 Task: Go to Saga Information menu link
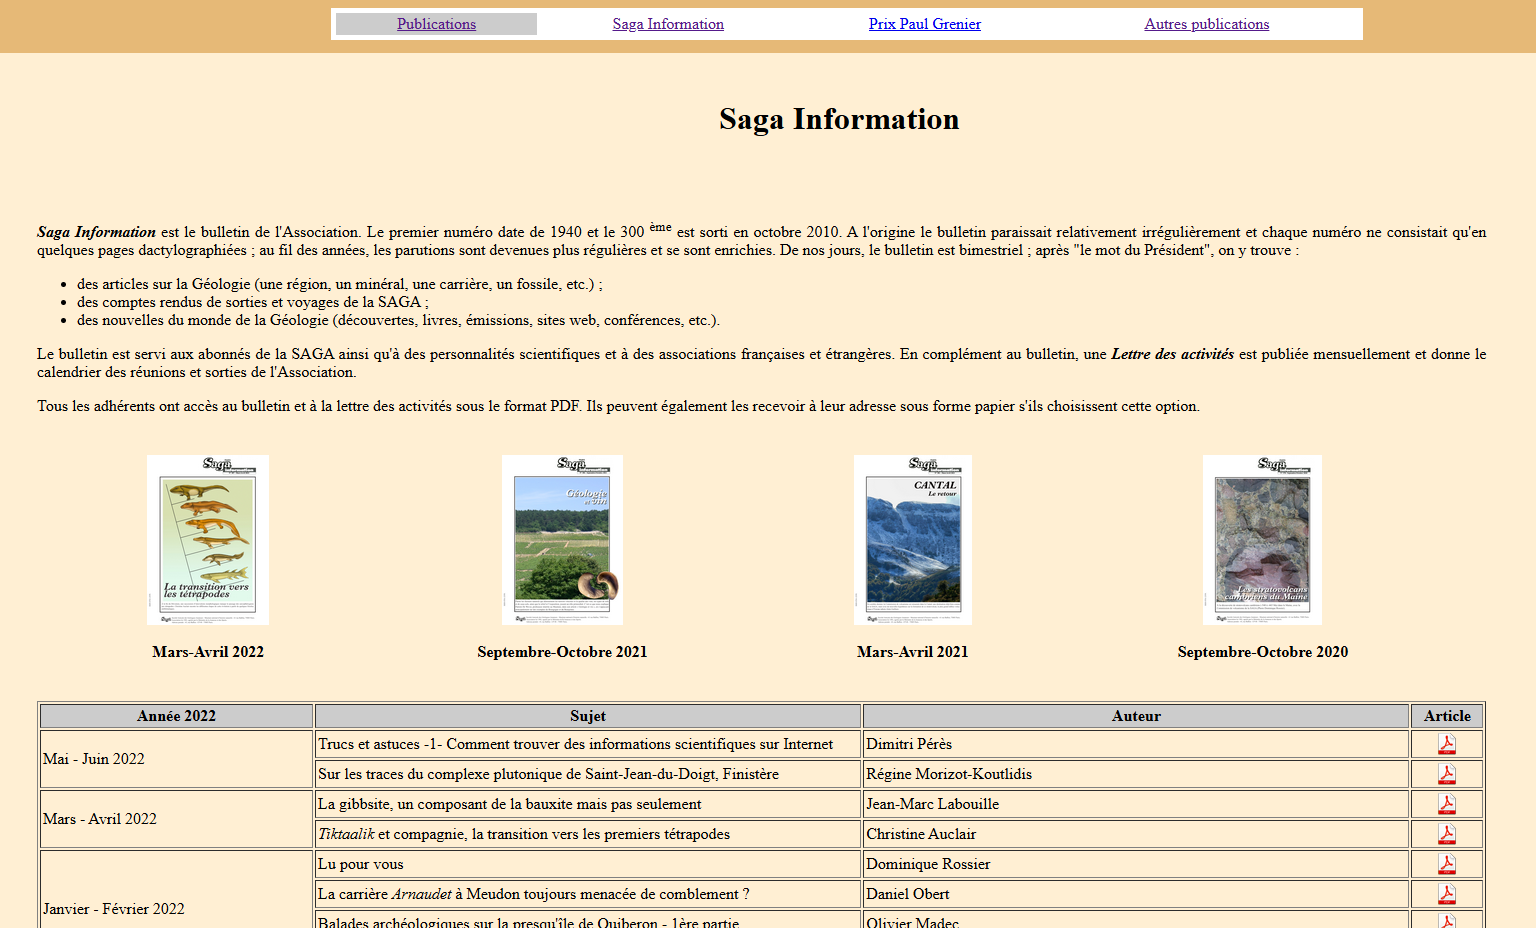click(x=668, y=24)
